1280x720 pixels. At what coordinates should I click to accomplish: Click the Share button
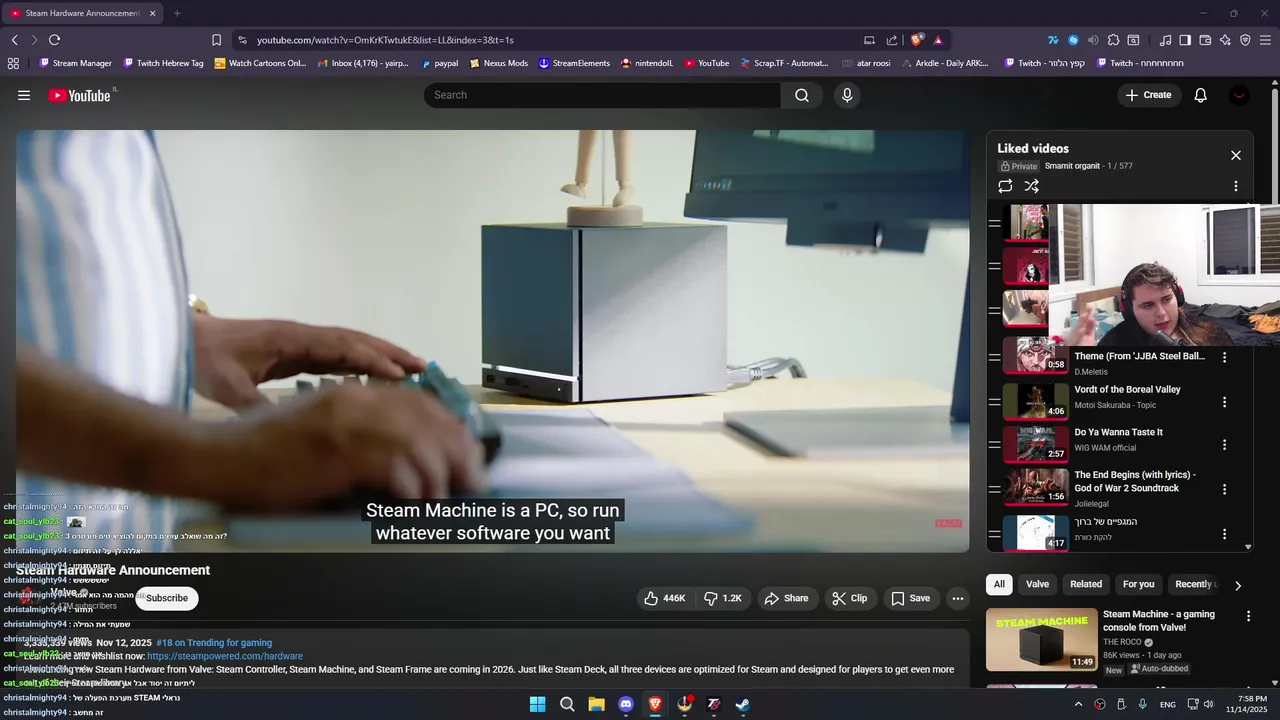(786, 598)
